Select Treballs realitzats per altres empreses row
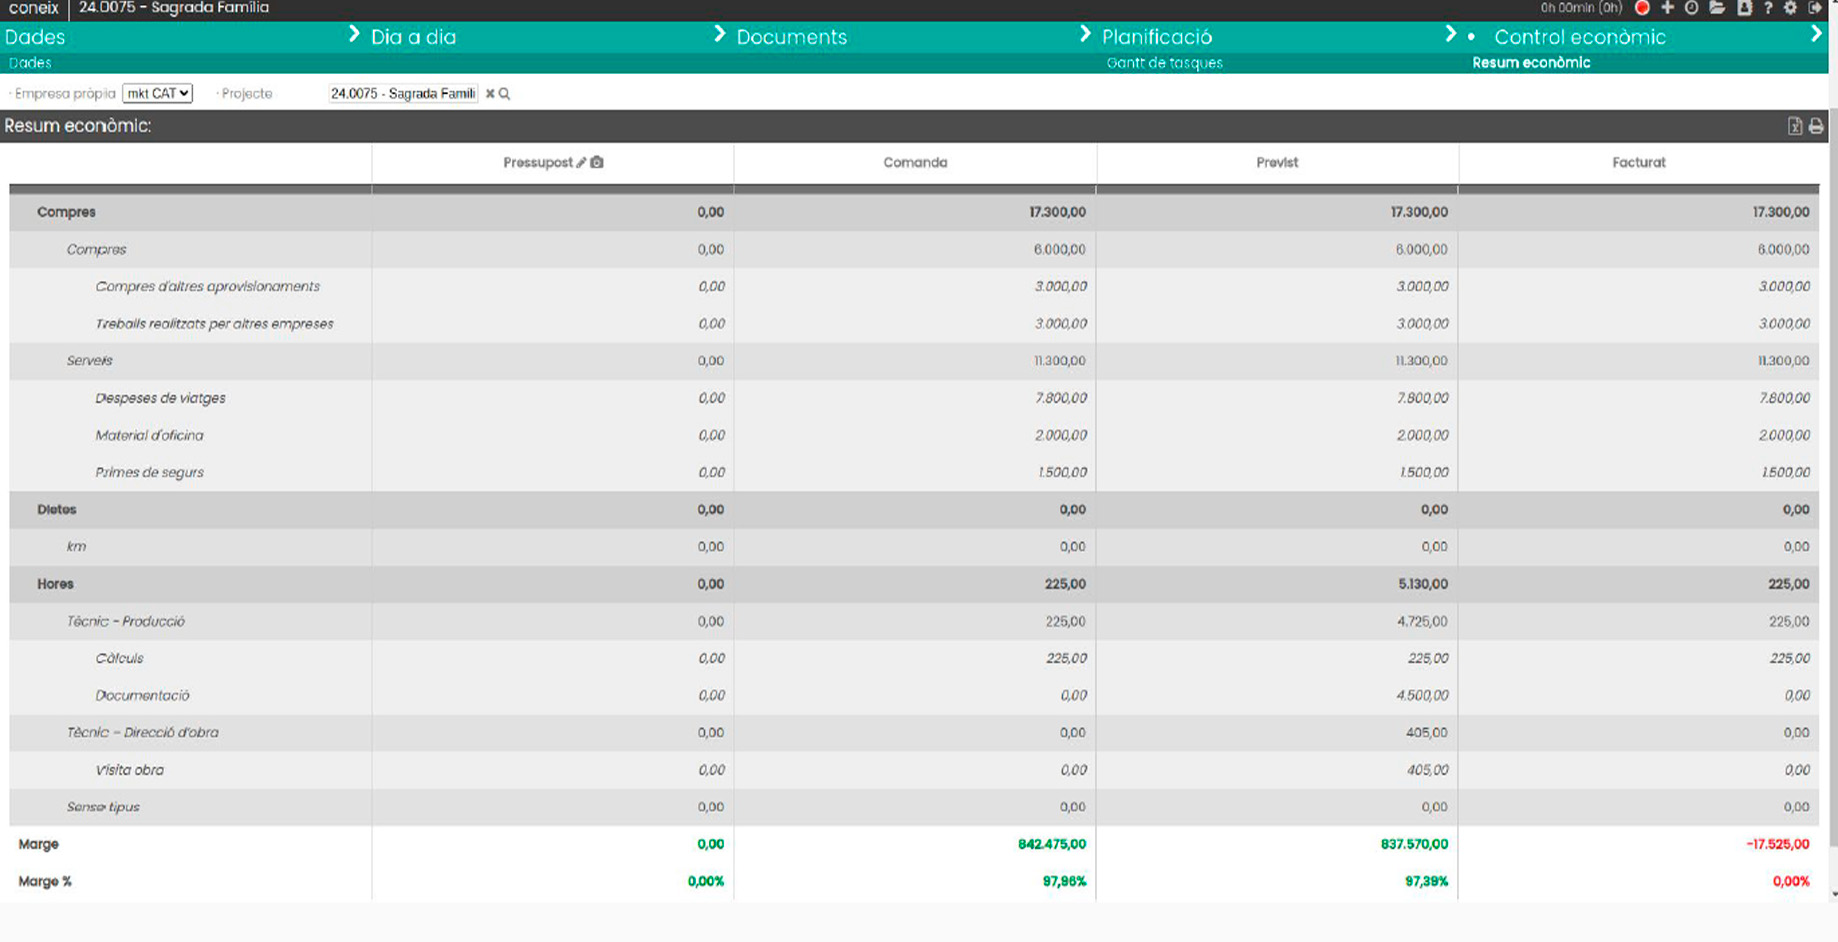This screenshot has width=1838, height=942. (214, 324)
